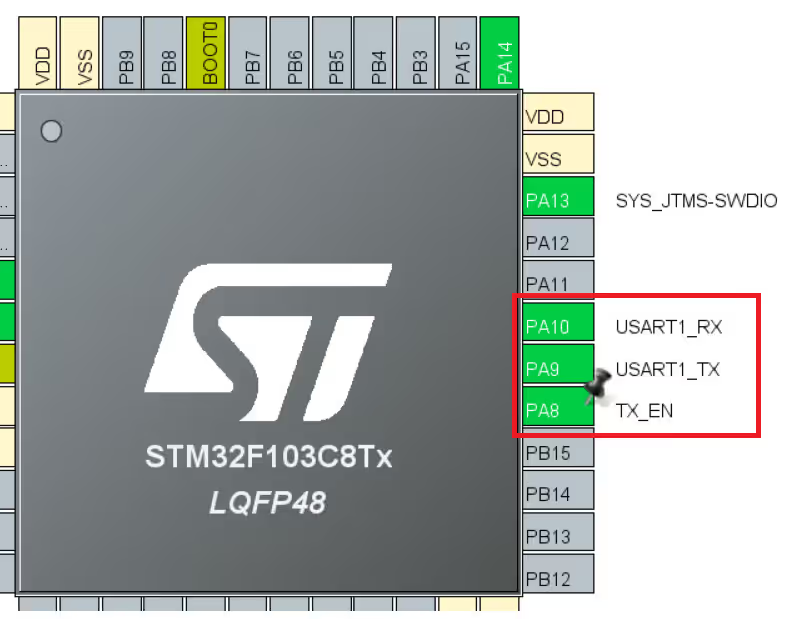Click the pushpin icon near PA8
The image size is (793, 619).
[598, 386]
